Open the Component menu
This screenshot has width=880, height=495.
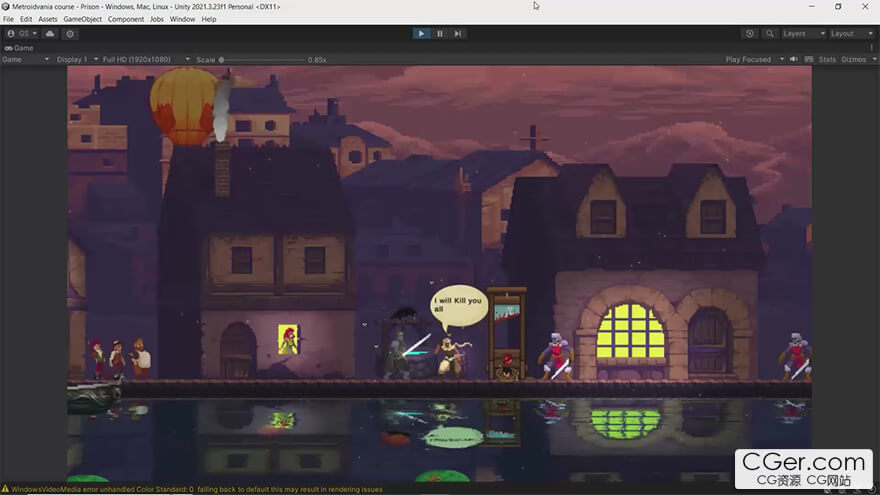(126, 19)
